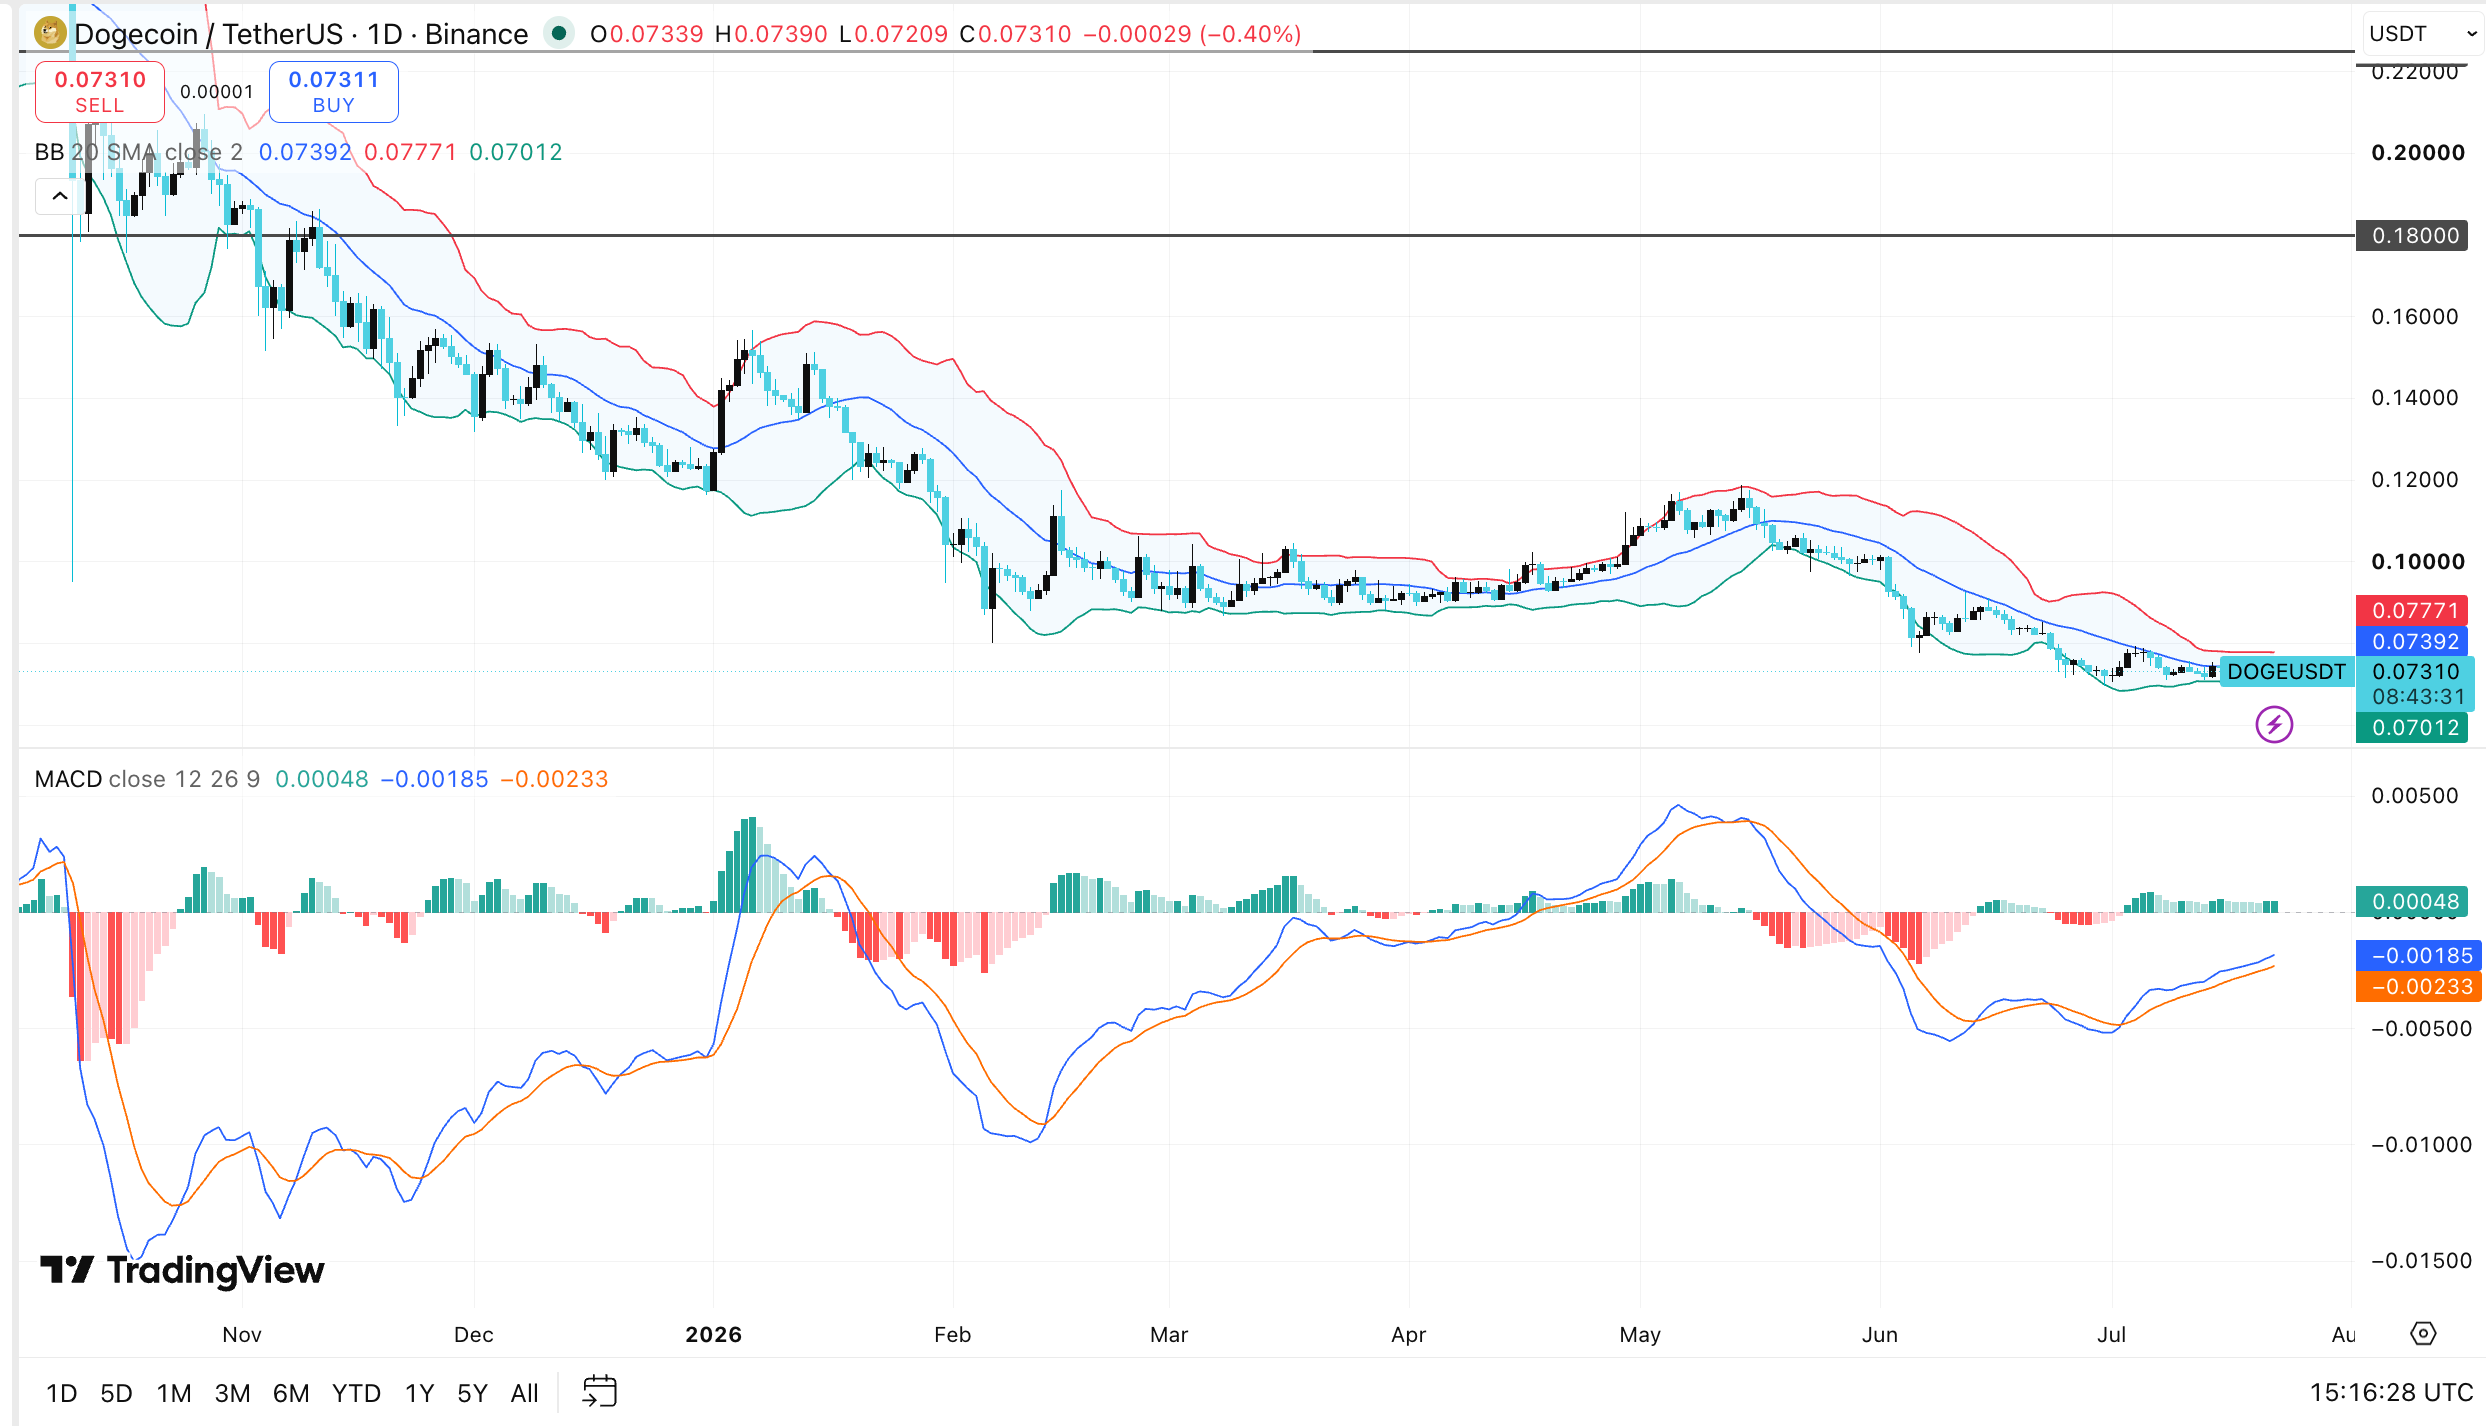Screen dimensions: 2486x1426
Task: Select the All time range
Action: [524, 1393]
